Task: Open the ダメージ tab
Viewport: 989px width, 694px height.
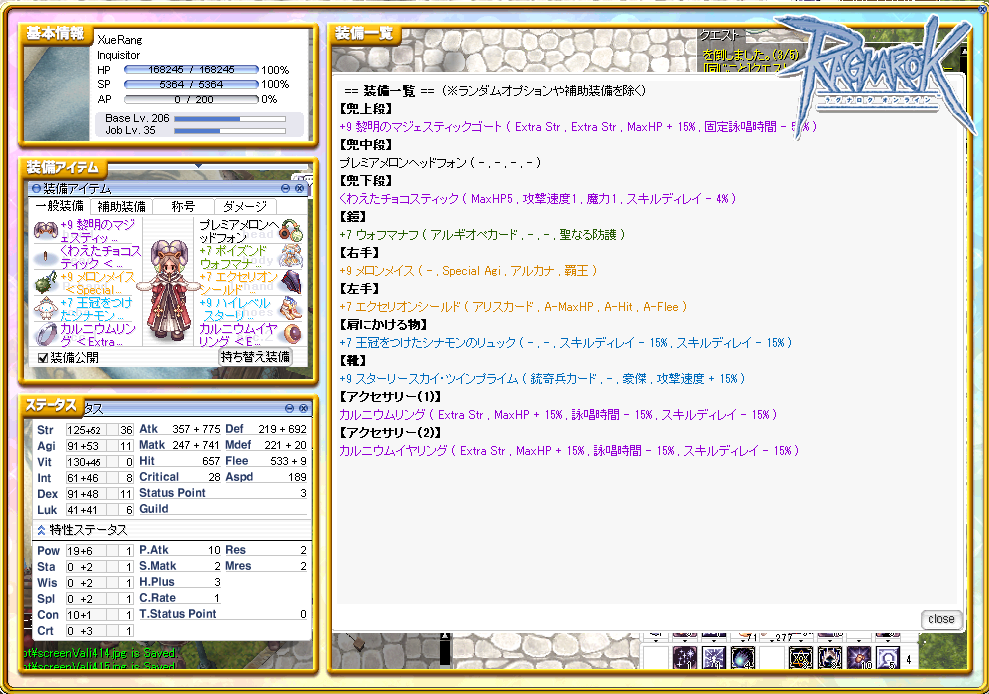Action: click(245, 206)
